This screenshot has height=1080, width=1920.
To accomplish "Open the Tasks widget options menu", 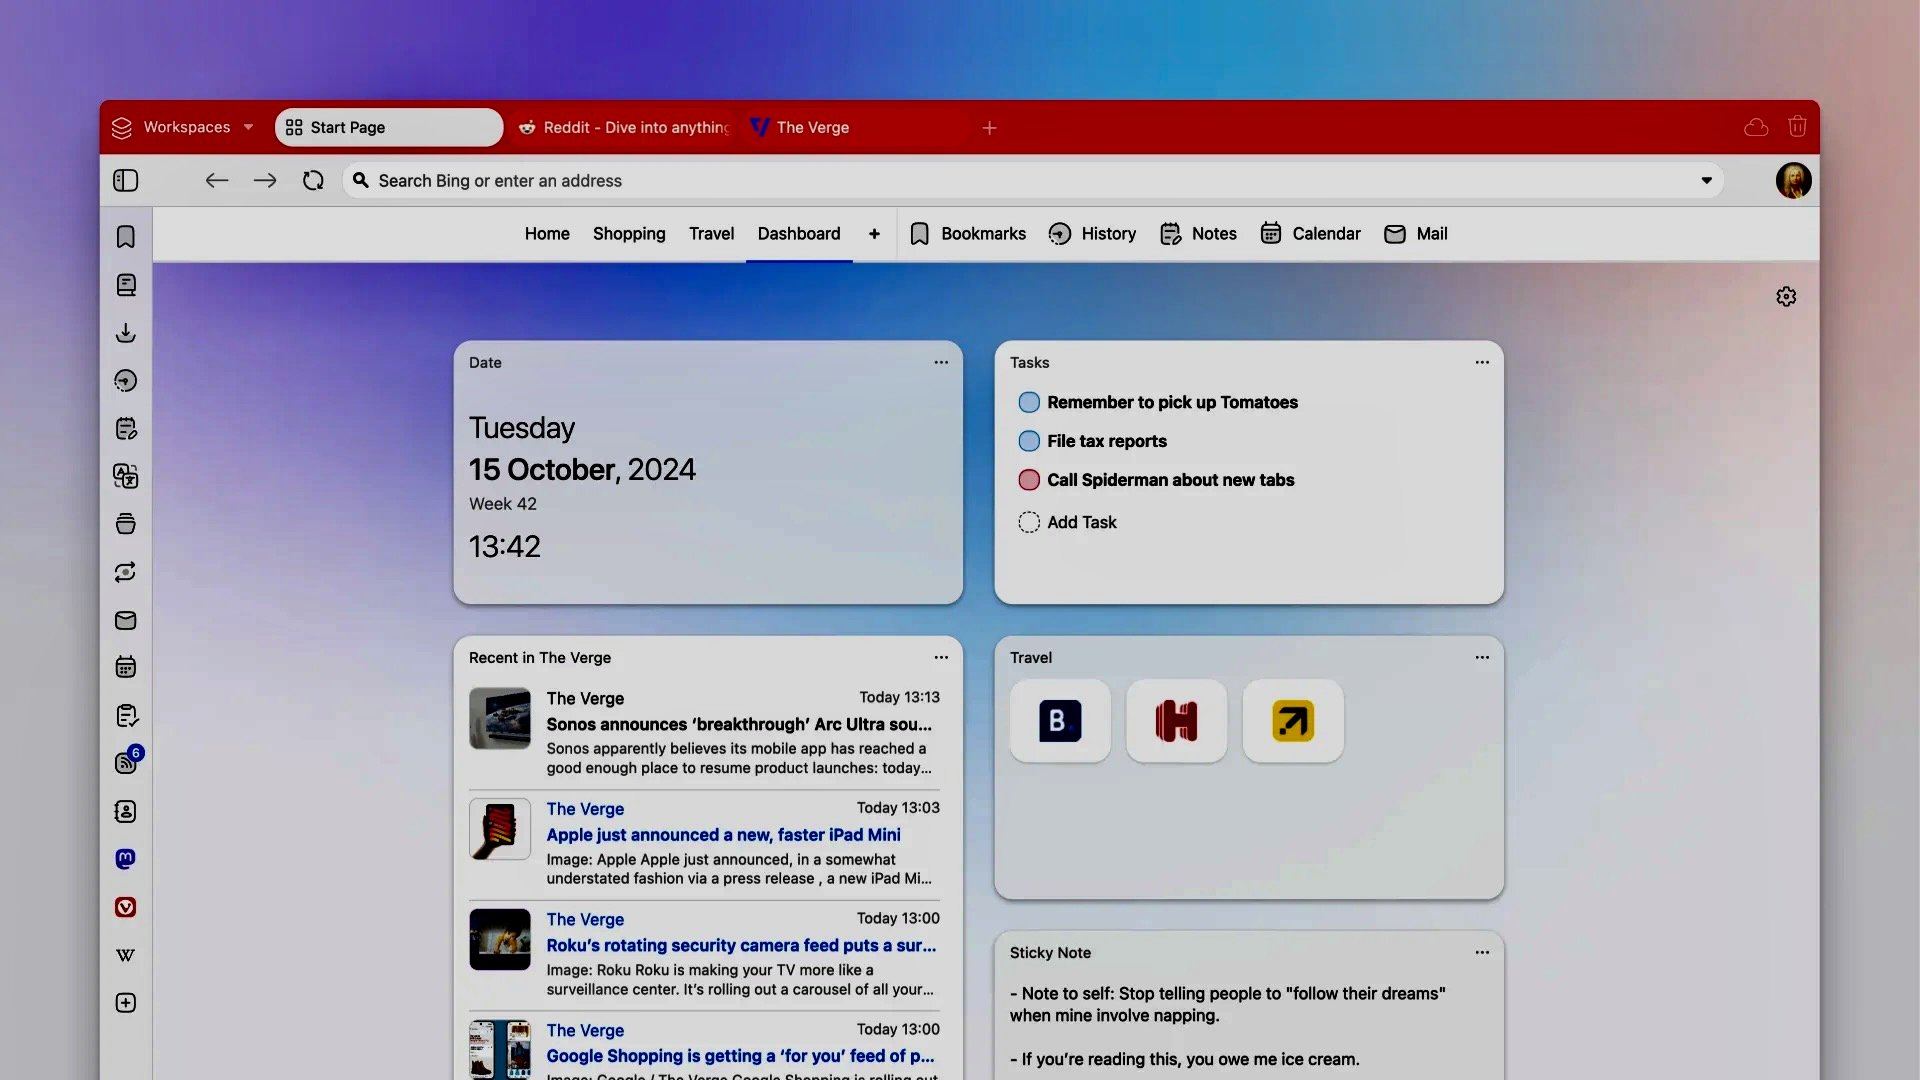I will point(1481,362).
